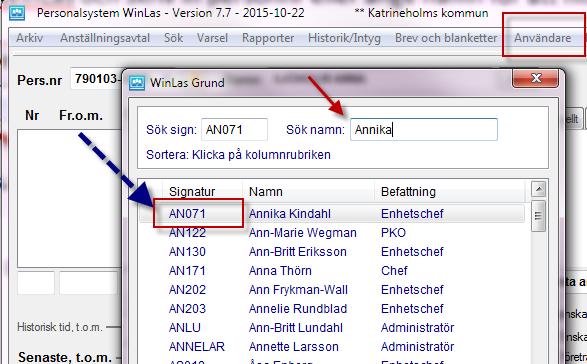Open the Historik/Intyg menu
587x364 pixels.
coord(344,38)
